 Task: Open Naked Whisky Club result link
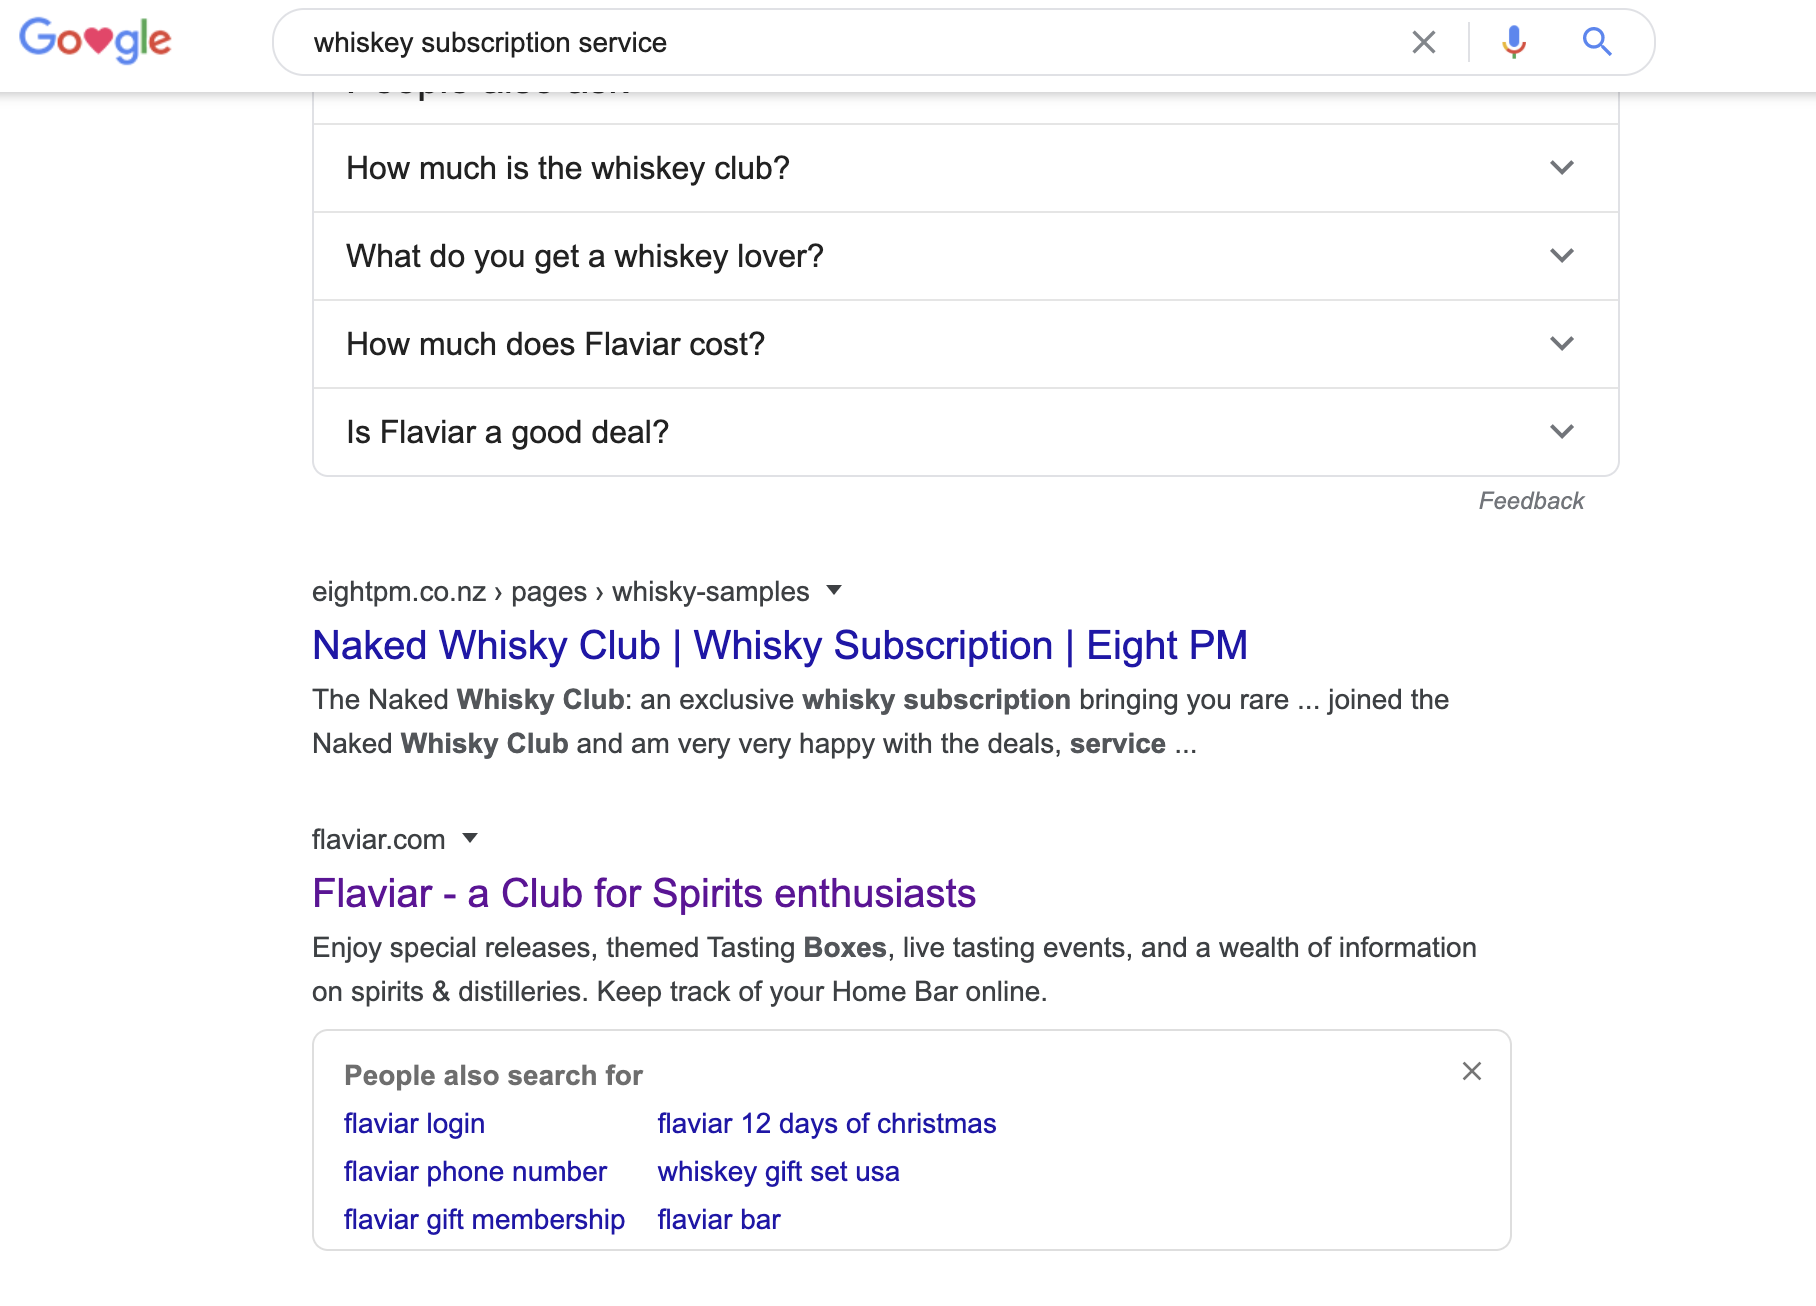point(779,646)
